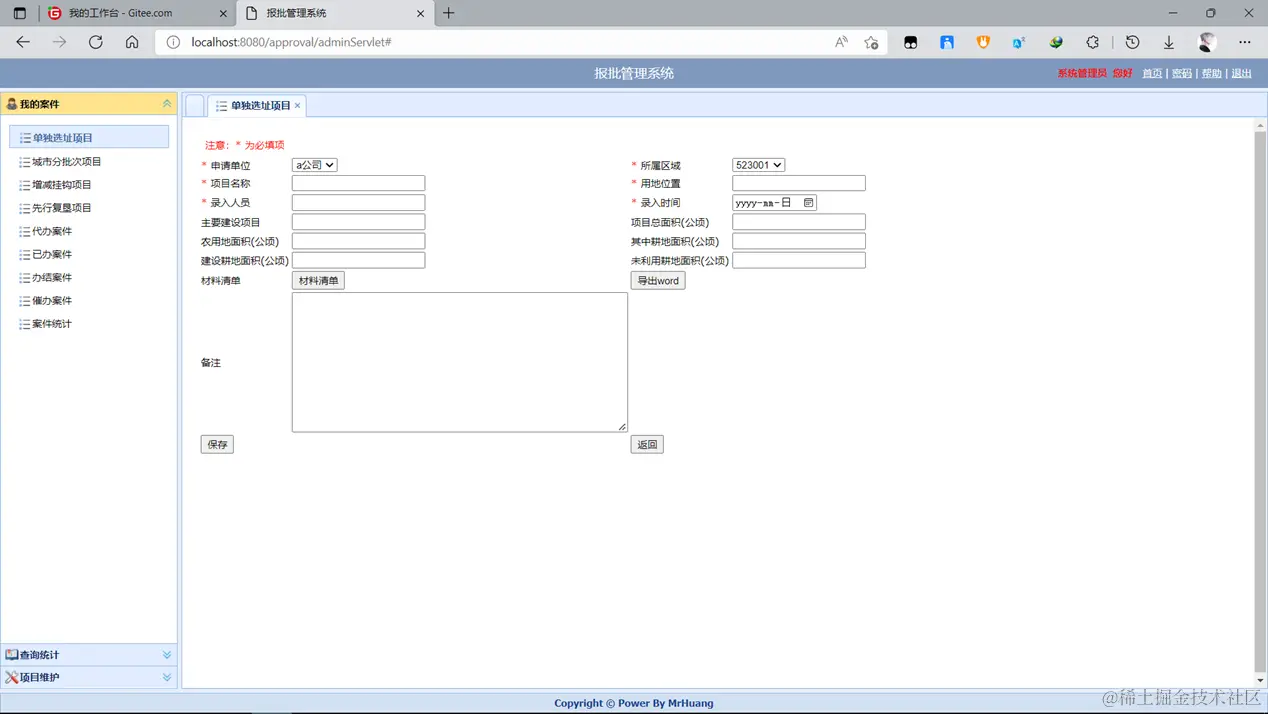Open the browser extensions puzzle icon
1268x714 pixels.
tap(1093, 42)
